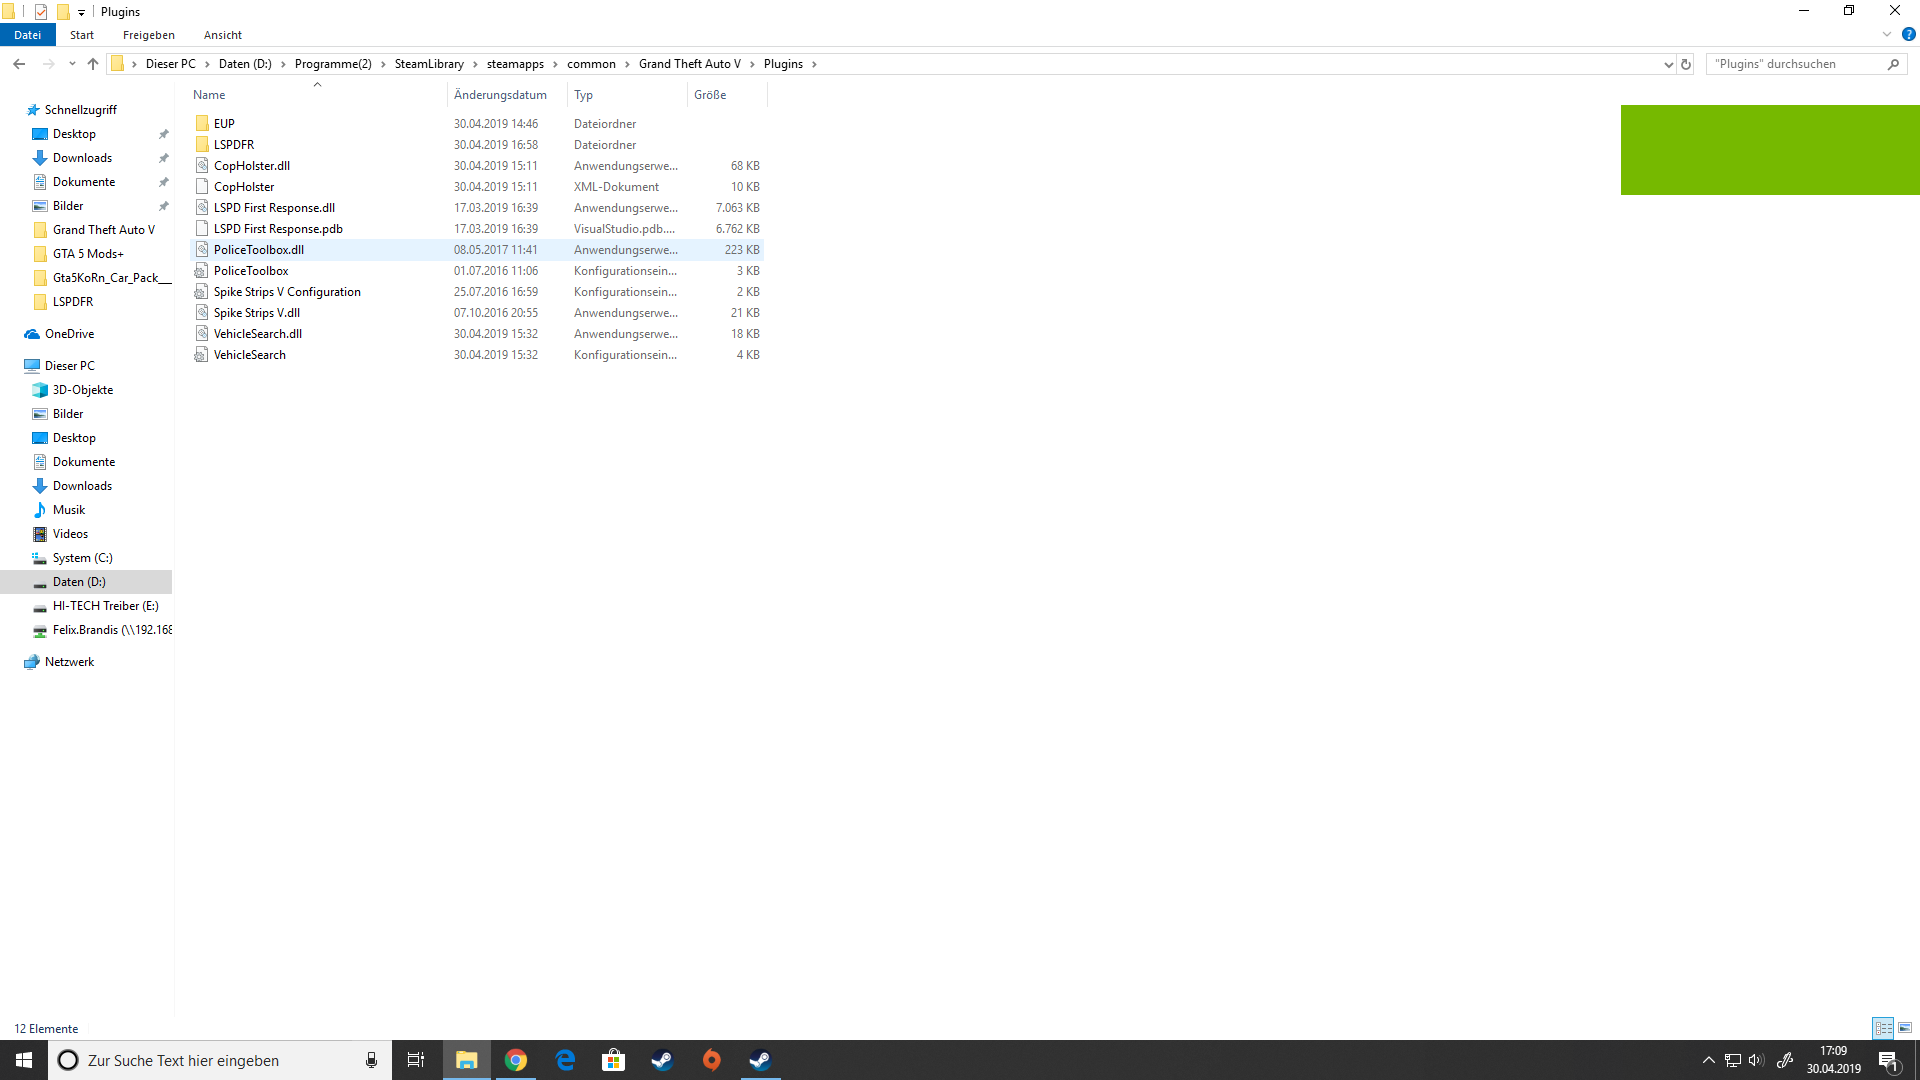Click the green NVIDIA overlay rectangle
The height and width of the screenshot is (1080, 1920).
point(1770,150)
